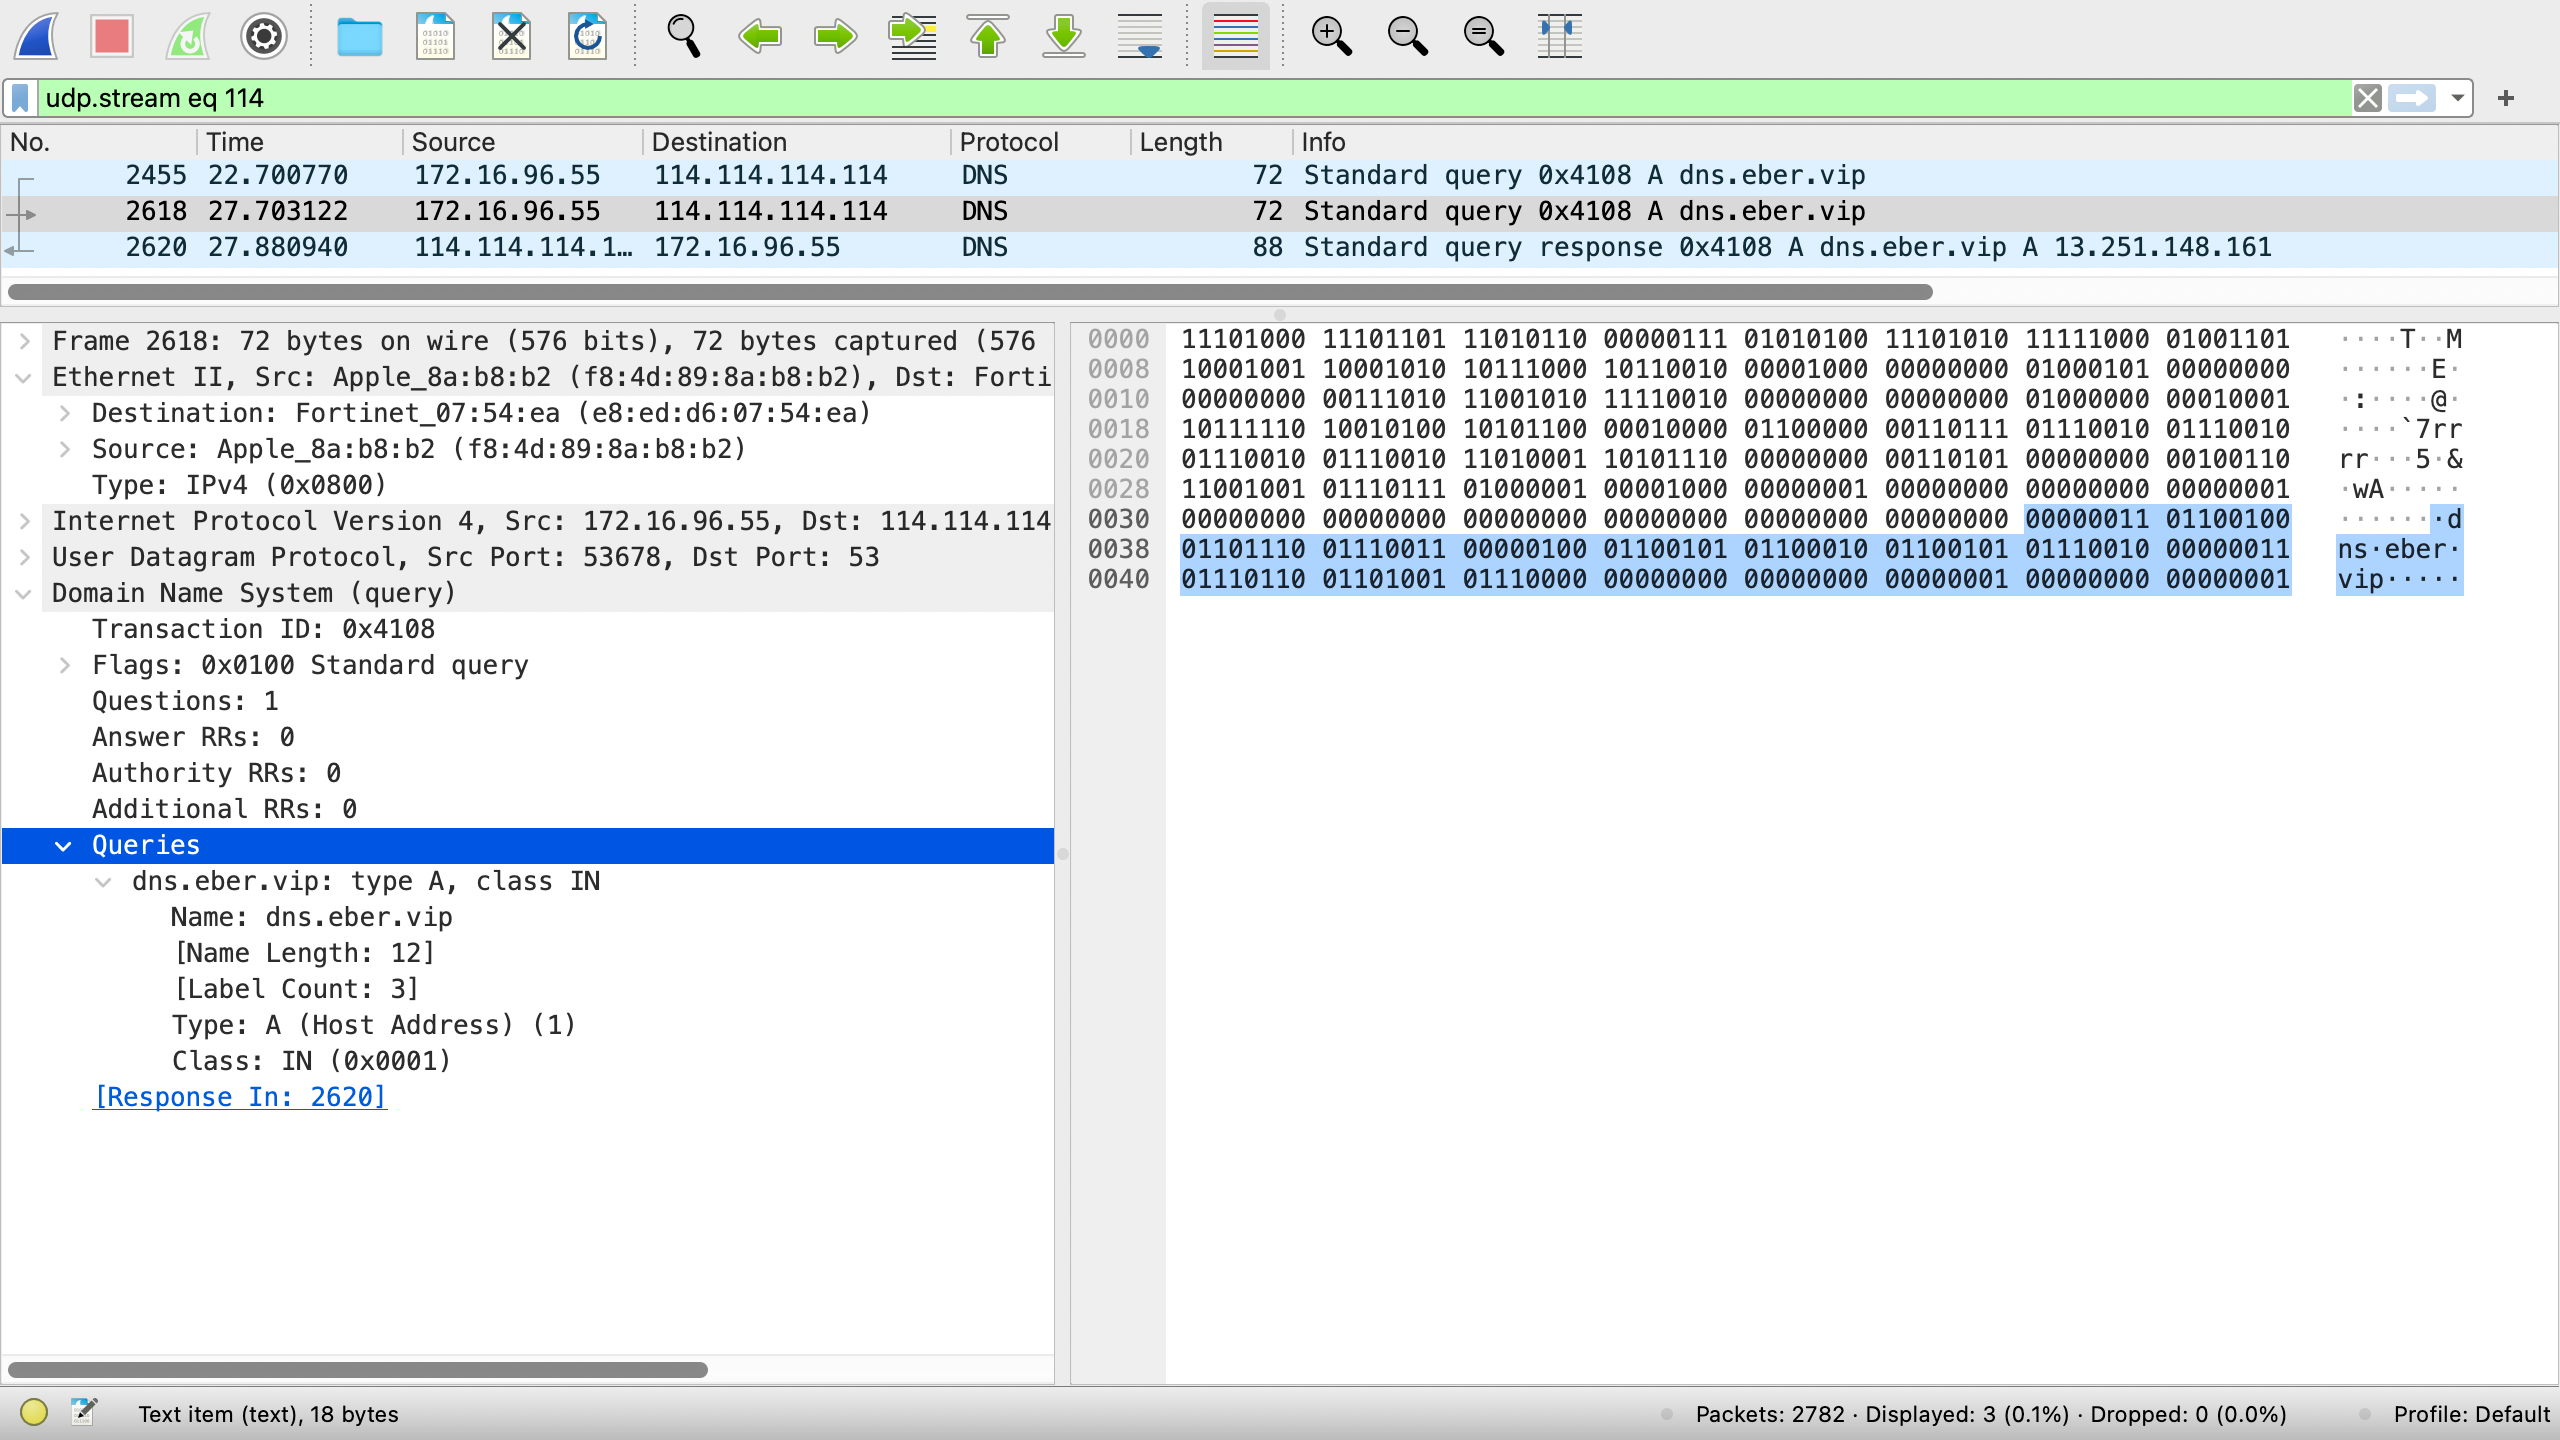The width and height of the screenshot is (2560, 1440).
Task: Expand the Source Apple_8a:b8:b2 node
Action: [x=65, y=449]
